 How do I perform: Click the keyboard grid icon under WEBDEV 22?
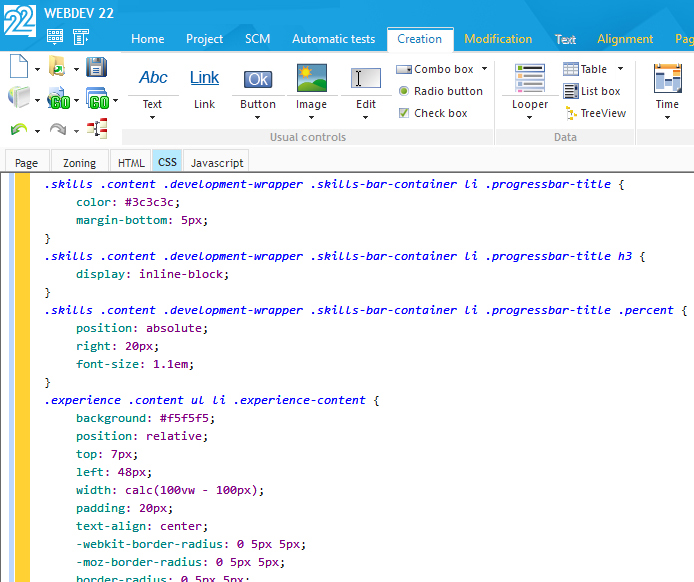(55, 37)
